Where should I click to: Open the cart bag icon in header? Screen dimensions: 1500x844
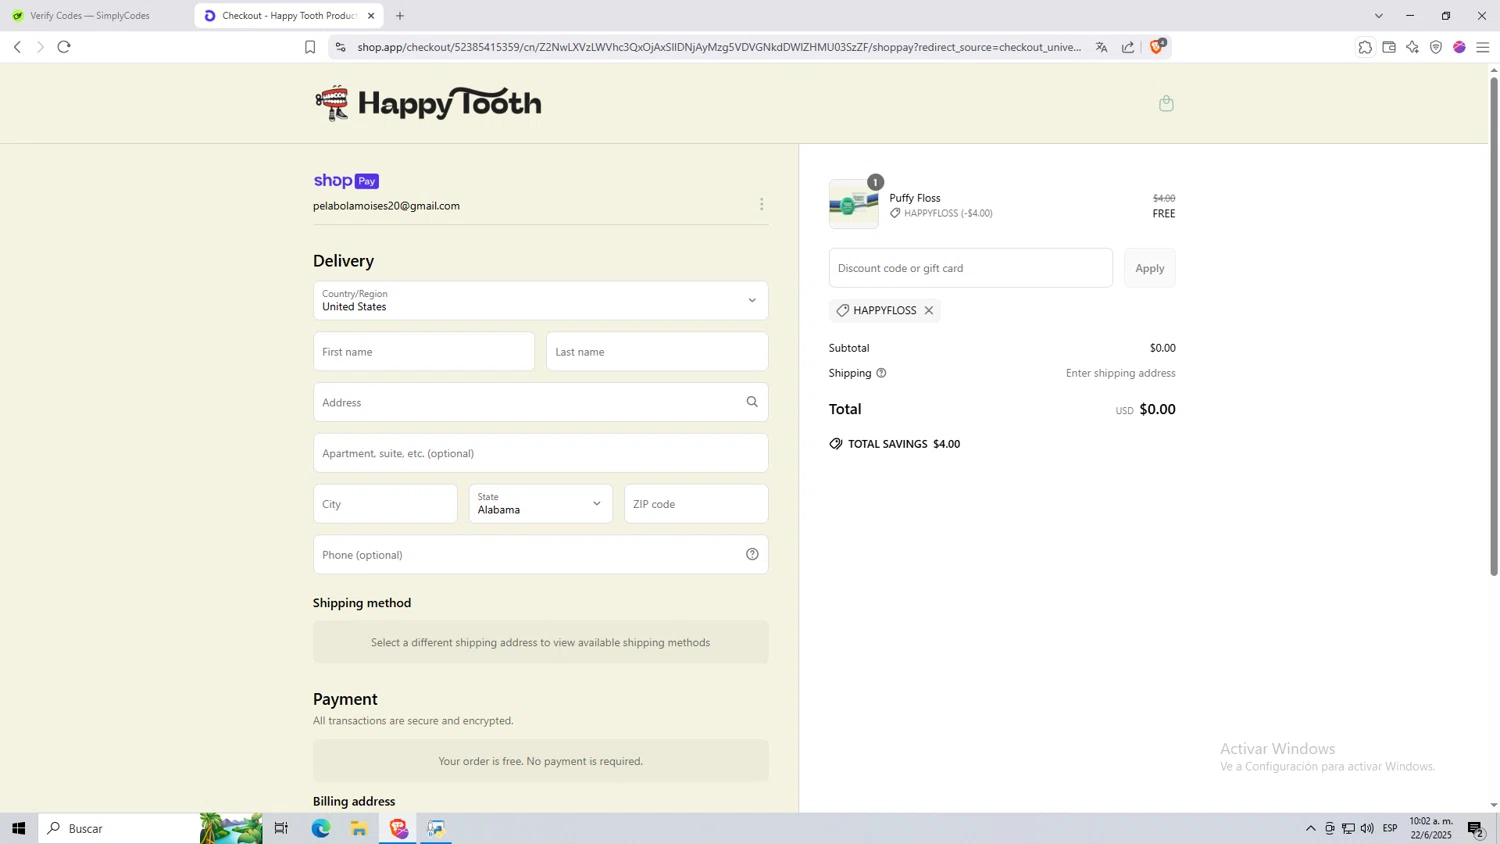click(1166, 103)
